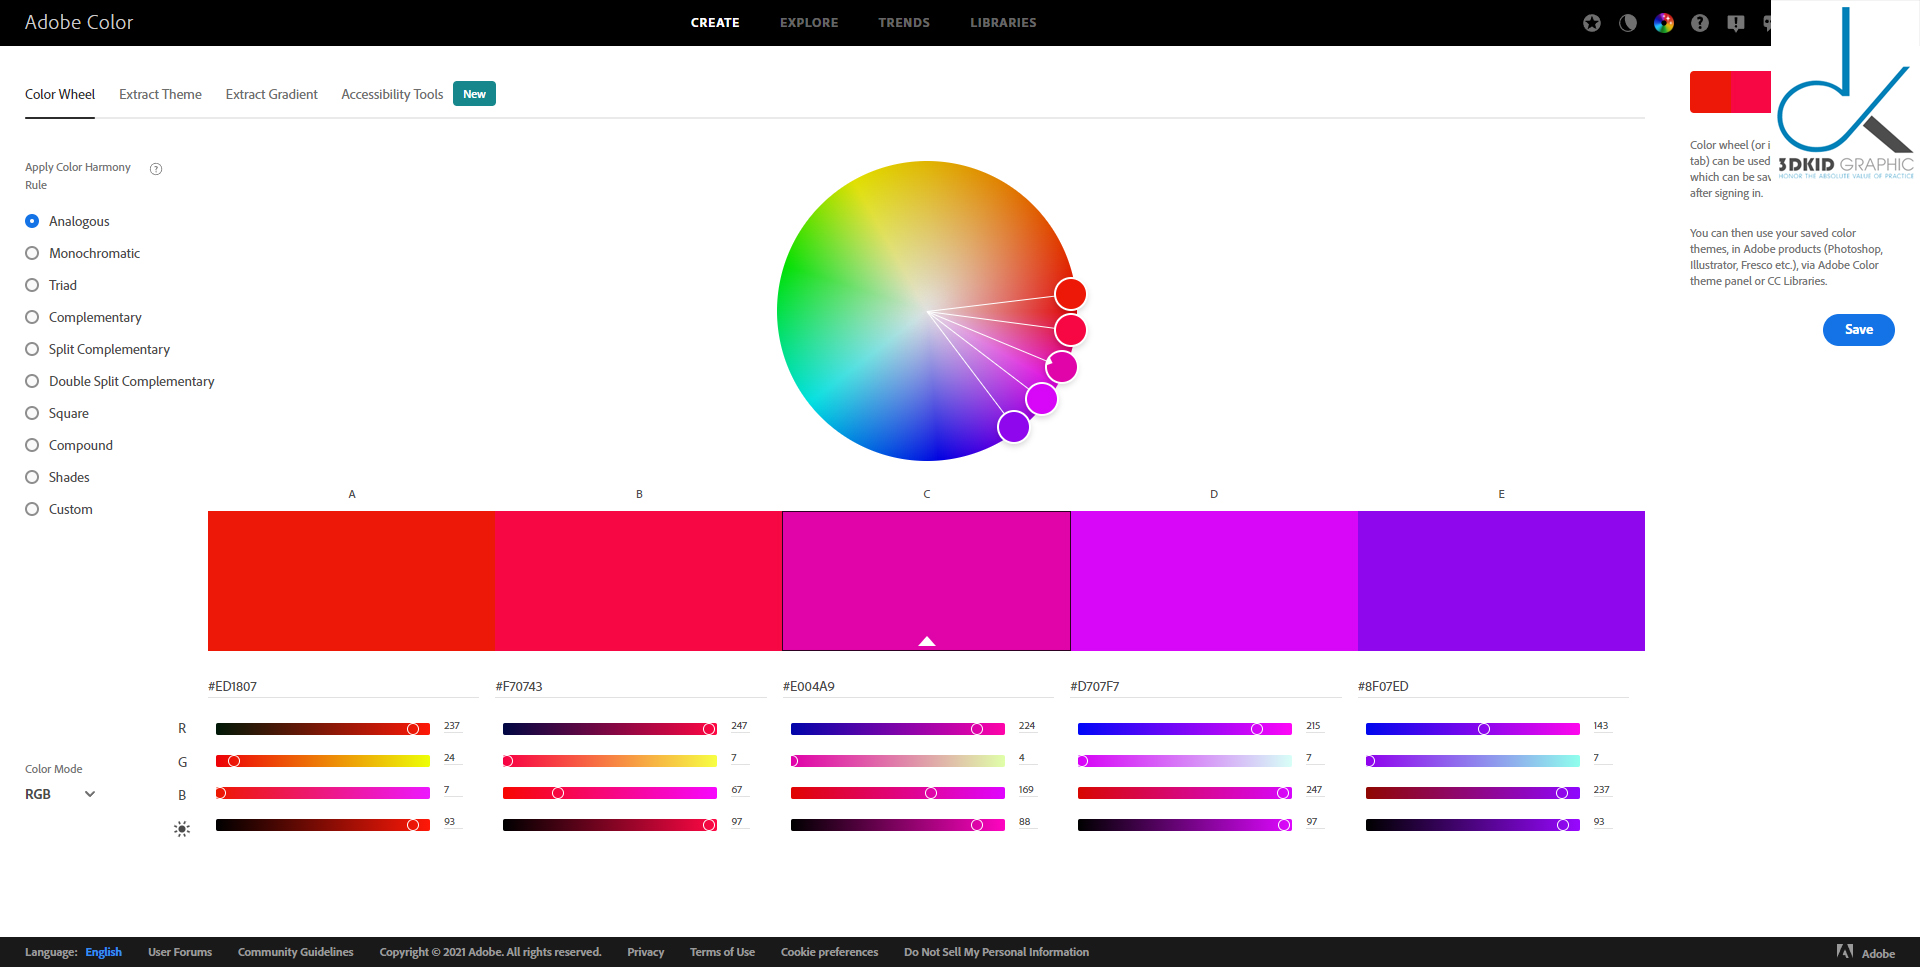Open the Accessibility Tools tab
Viewport: 1920px width, 967px height.
[x=392, y=94]
